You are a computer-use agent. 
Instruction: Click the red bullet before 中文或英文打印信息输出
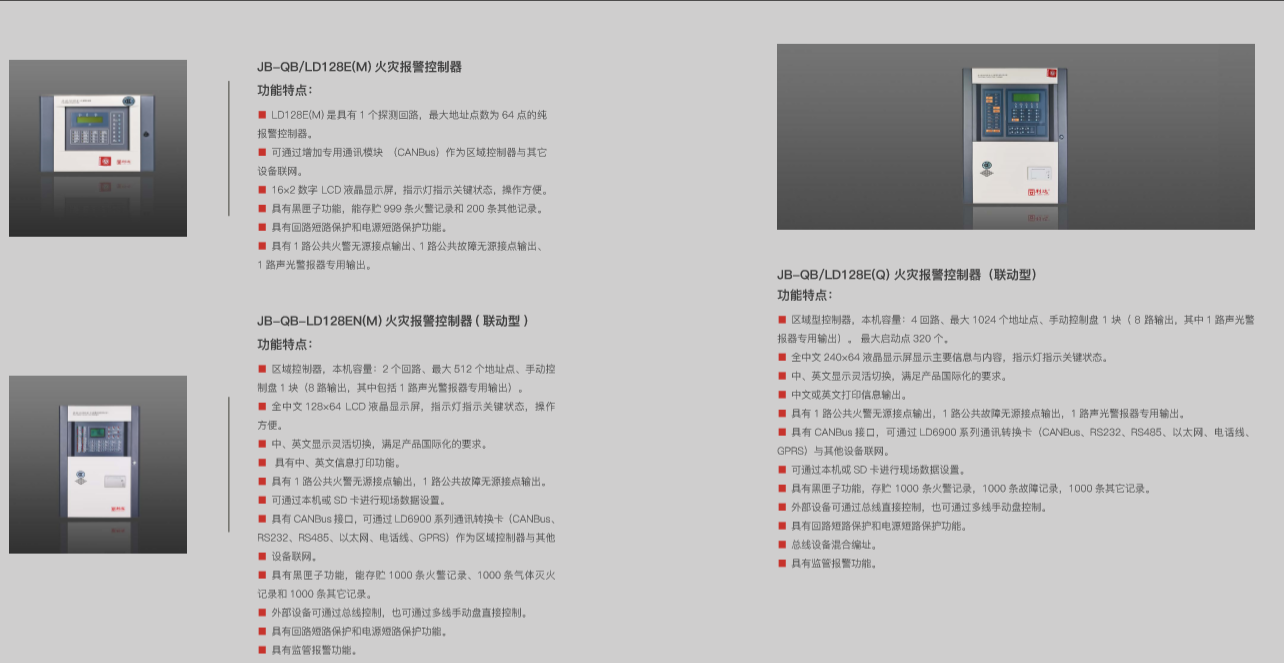point(782,395)
